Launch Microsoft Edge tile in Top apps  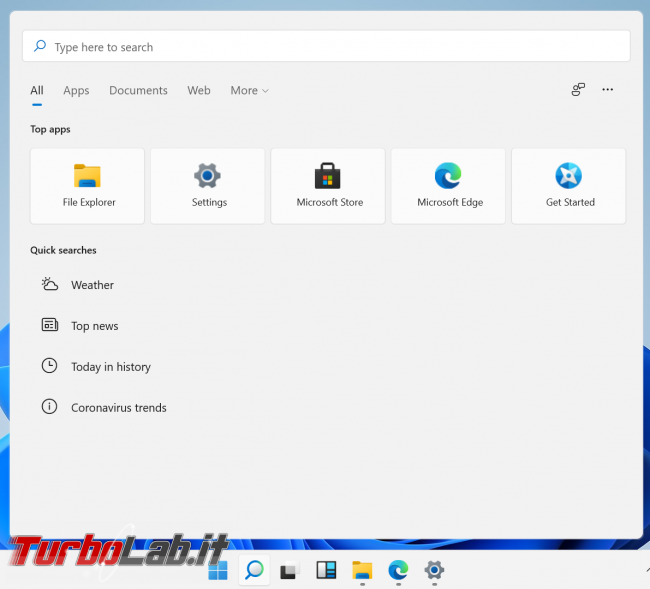coord(449,186)
